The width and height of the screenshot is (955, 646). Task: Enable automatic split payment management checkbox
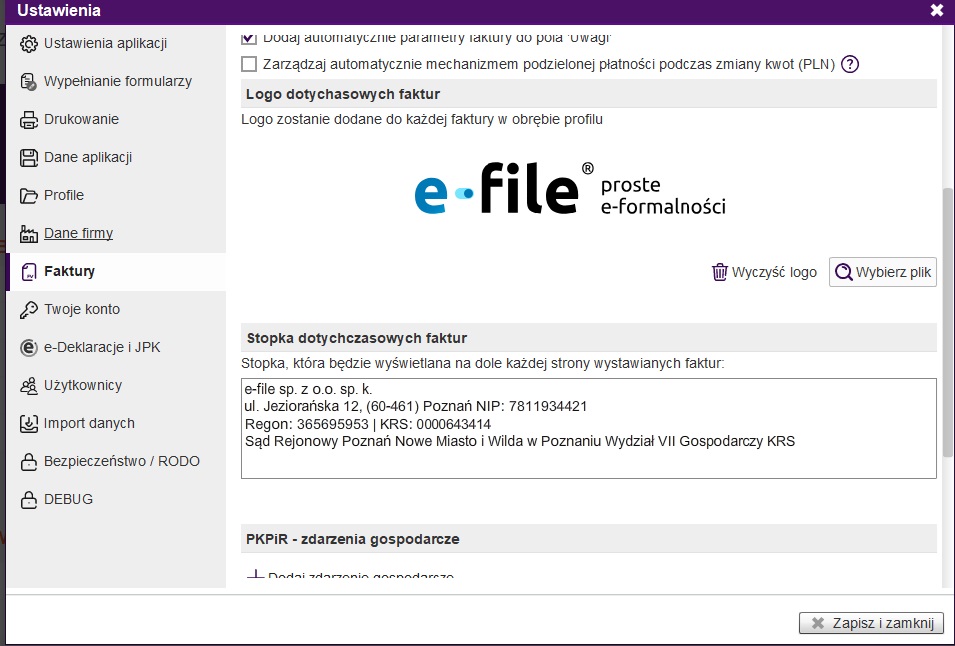pos(249,64)
